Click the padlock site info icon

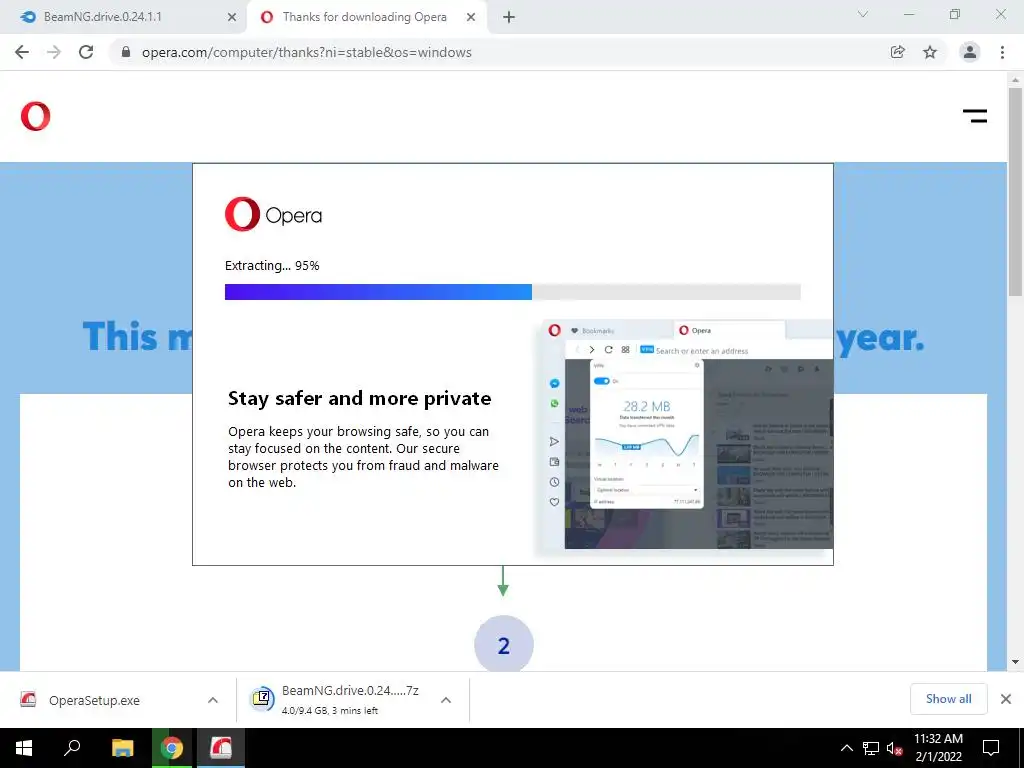click(126, 52)
